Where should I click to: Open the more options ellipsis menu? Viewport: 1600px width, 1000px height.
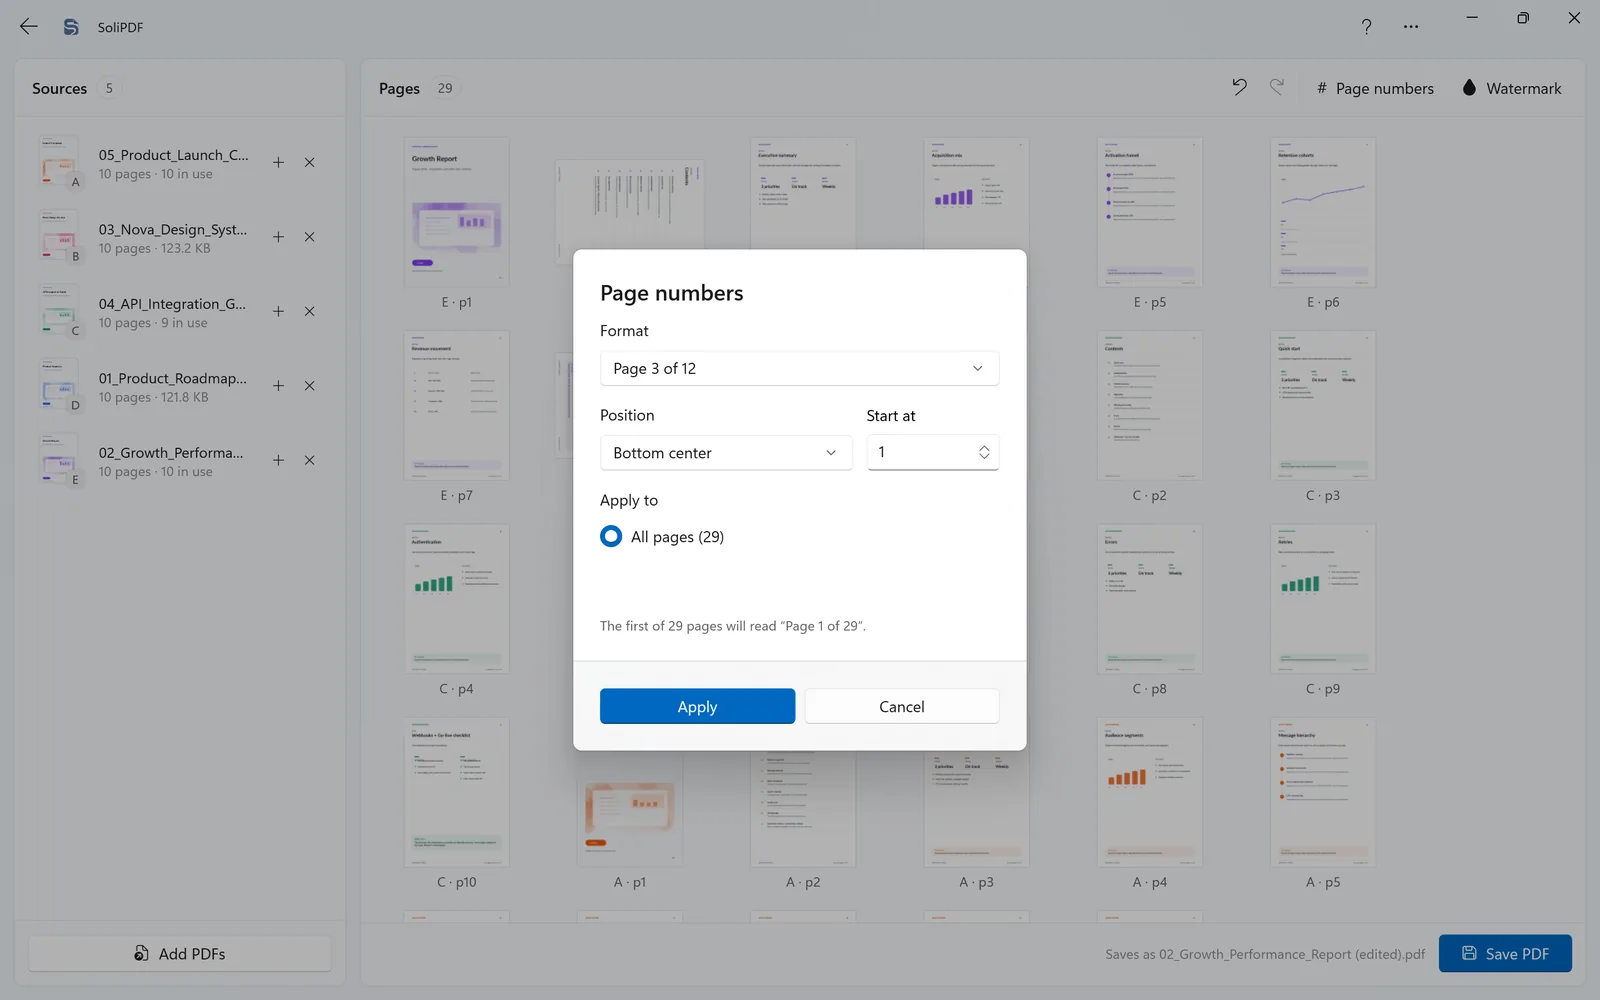(1410, 27)
